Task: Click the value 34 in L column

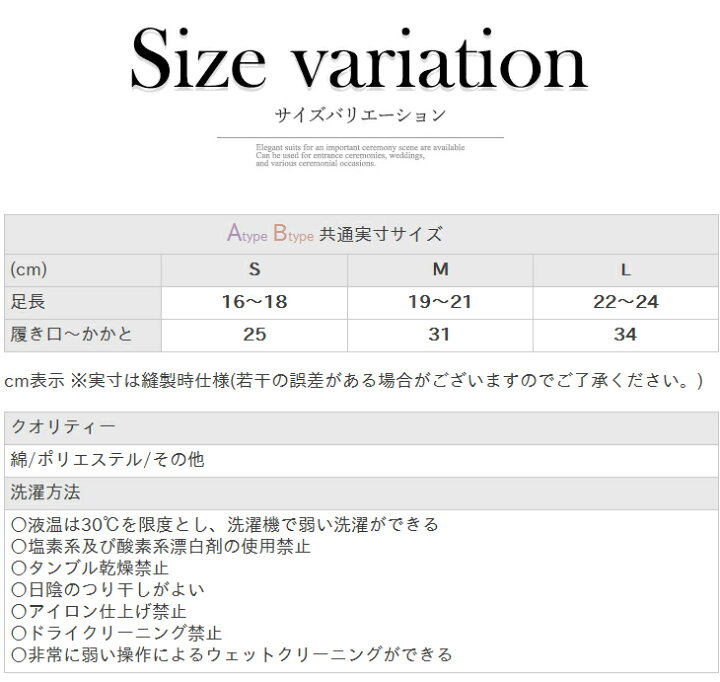Action: [x=625, y=335]
